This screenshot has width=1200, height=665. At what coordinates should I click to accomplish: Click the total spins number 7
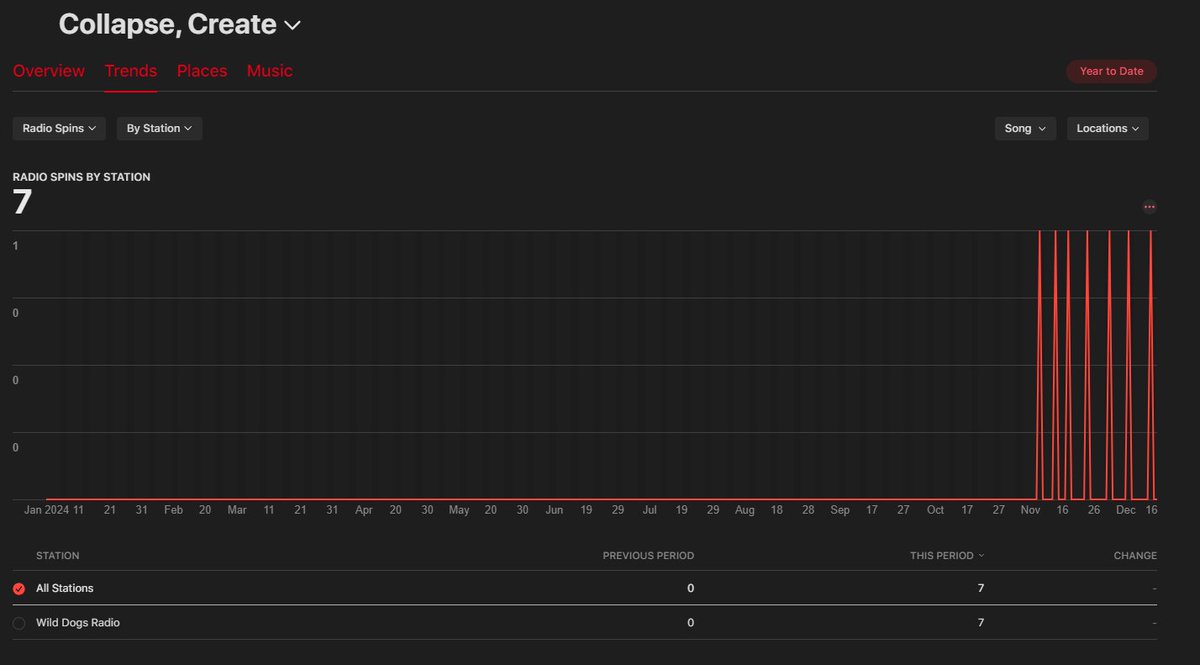[x=22, y=203]
